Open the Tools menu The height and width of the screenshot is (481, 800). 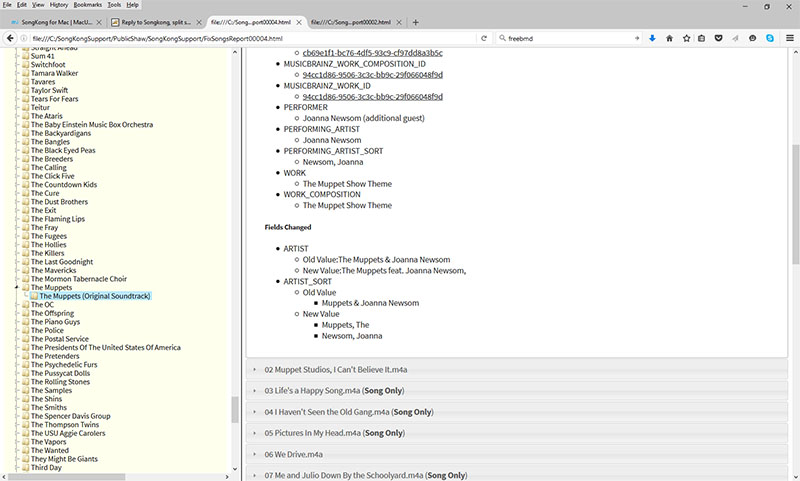[x=114, y=5]
